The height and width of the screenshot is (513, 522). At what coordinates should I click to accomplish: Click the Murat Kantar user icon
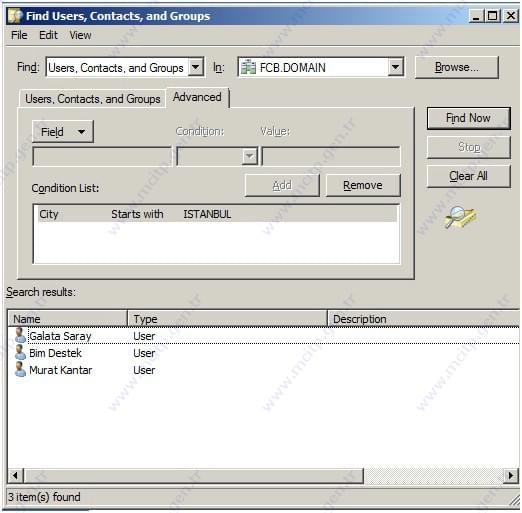(x=20, y=370)
